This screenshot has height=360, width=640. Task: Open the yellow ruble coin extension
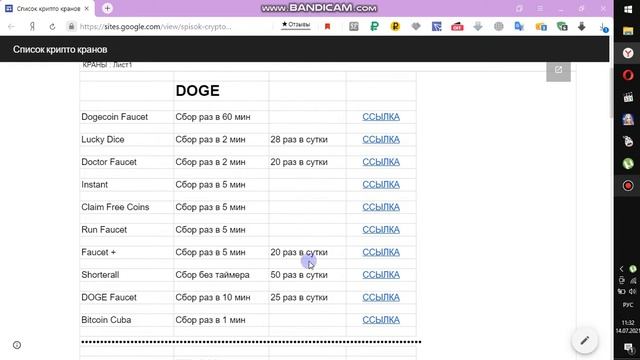pyautogui.click(x=395, y=27)
